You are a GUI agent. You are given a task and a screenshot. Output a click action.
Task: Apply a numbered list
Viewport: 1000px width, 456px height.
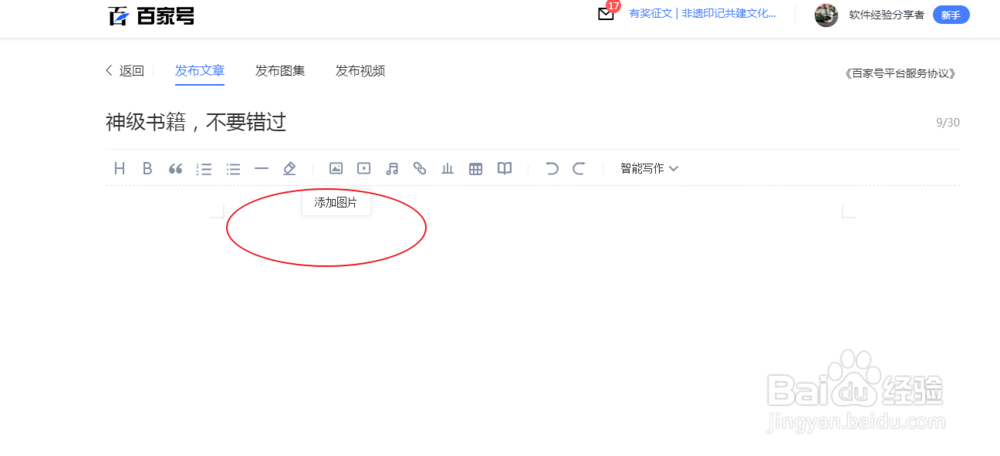pyautogui.click(x=204, y=169)
